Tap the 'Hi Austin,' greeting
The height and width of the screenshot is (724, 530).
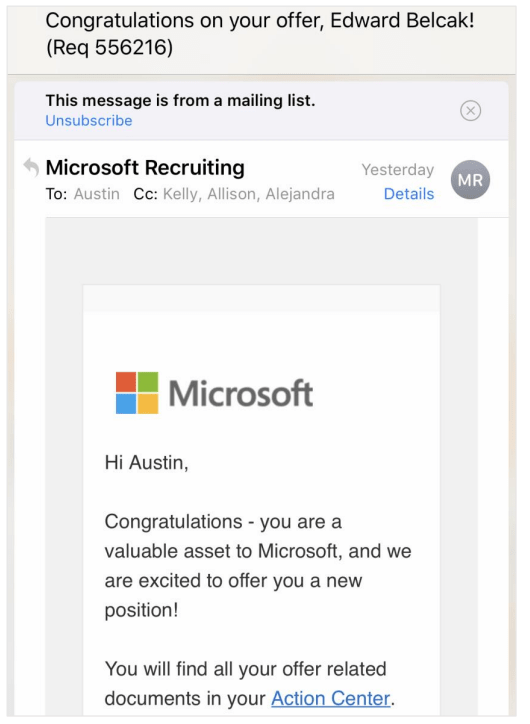click(x=147, y=463)
